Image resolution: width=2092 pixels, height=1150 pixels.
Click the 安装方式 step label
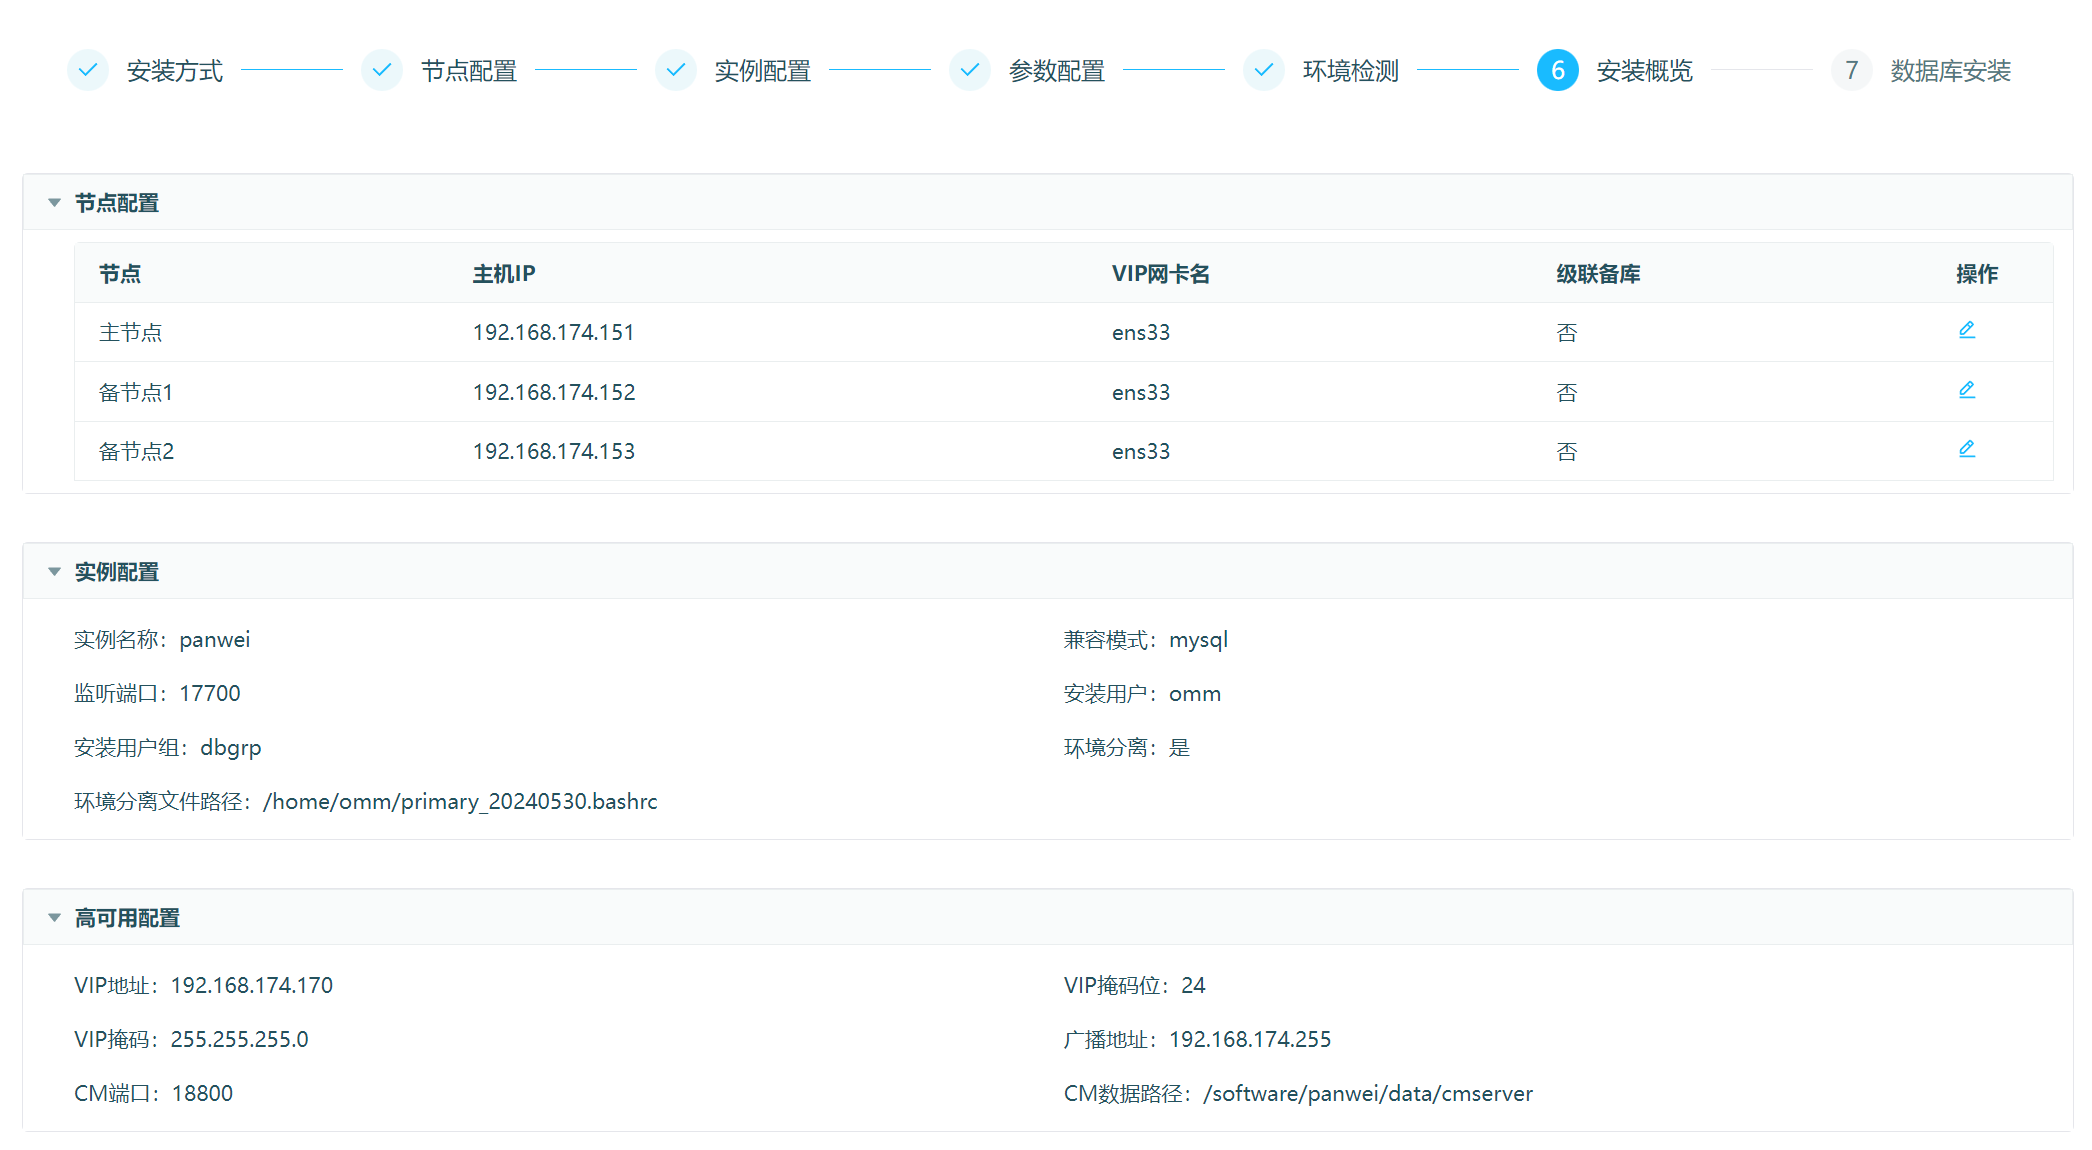(x=174, y=71)
